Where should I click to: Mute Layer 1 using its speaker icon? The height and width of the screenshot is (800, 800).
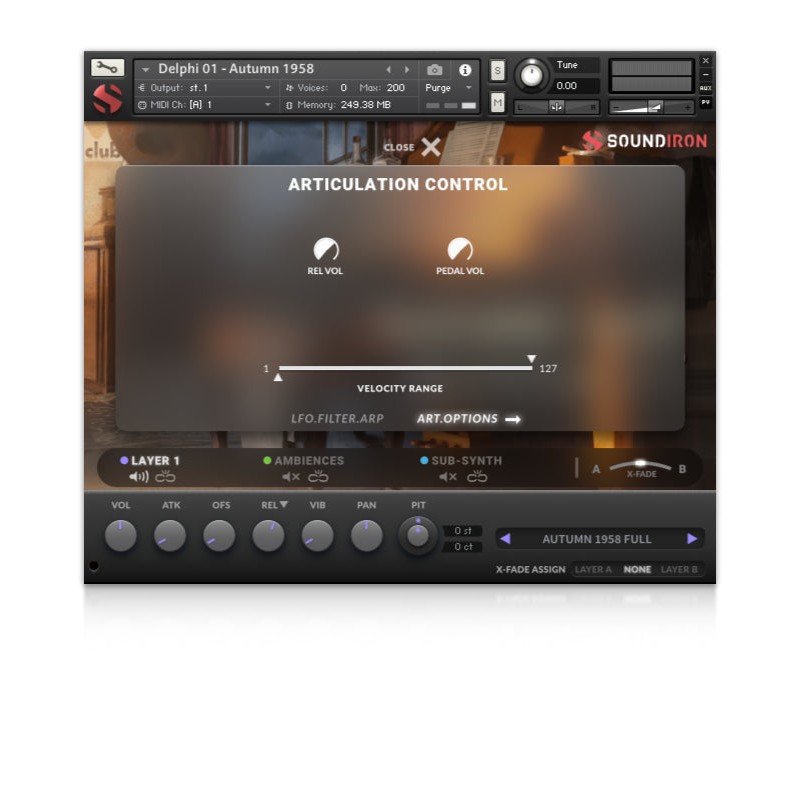[138, 477]
